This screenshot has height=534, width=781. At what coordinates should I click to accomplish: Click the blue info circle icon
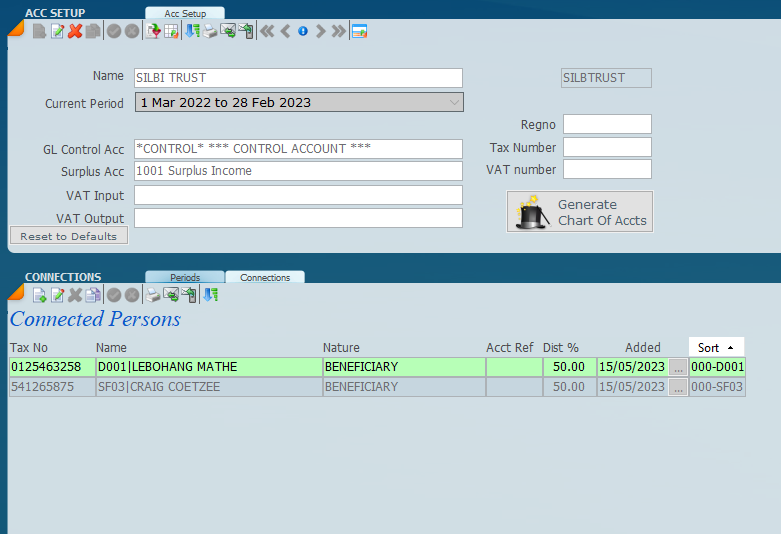click(303, 31)
